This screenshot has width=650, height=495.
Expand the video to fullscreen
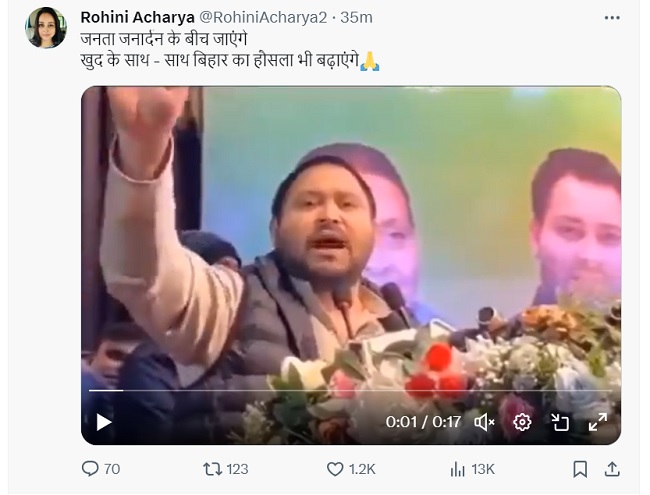click(x=597, y=422)
